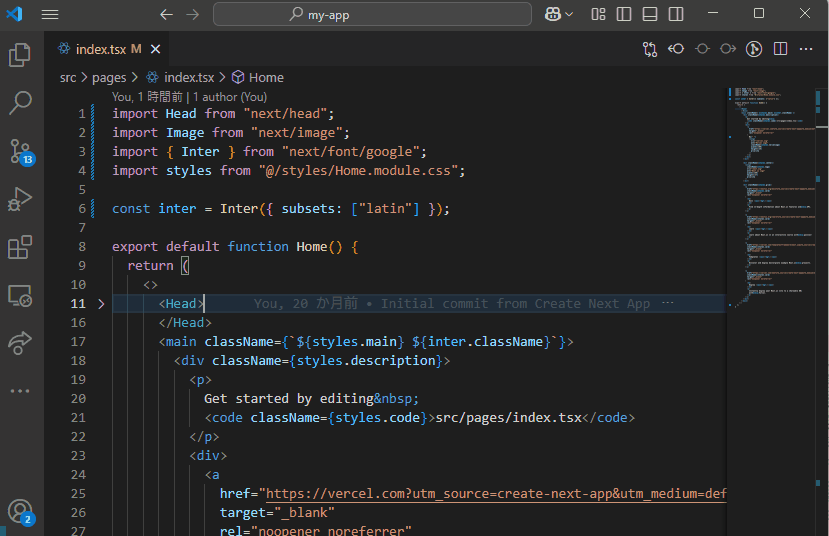This screenshot has width=829, height=536.
Task: Expand the folded Head block at line 11
Action: pyautogui.click(x=101, y=304)
